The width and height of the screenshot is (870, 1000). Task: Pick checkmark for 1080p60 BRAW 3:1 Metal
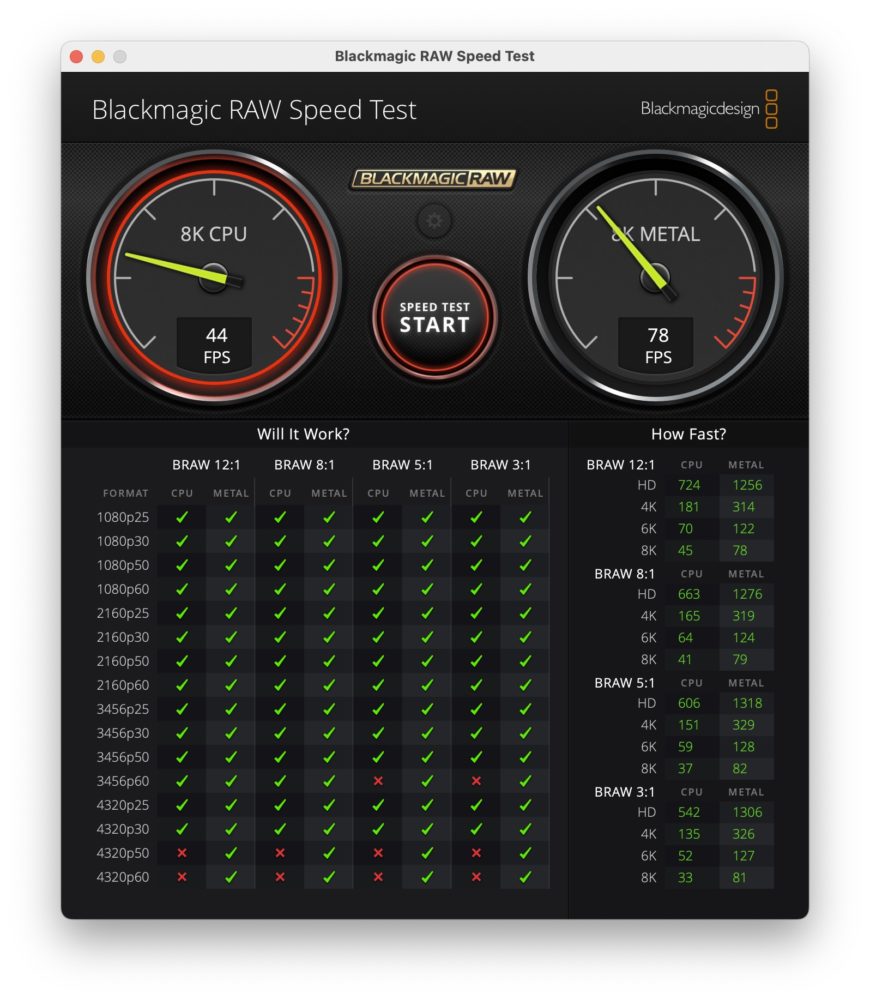click(526, 589)
